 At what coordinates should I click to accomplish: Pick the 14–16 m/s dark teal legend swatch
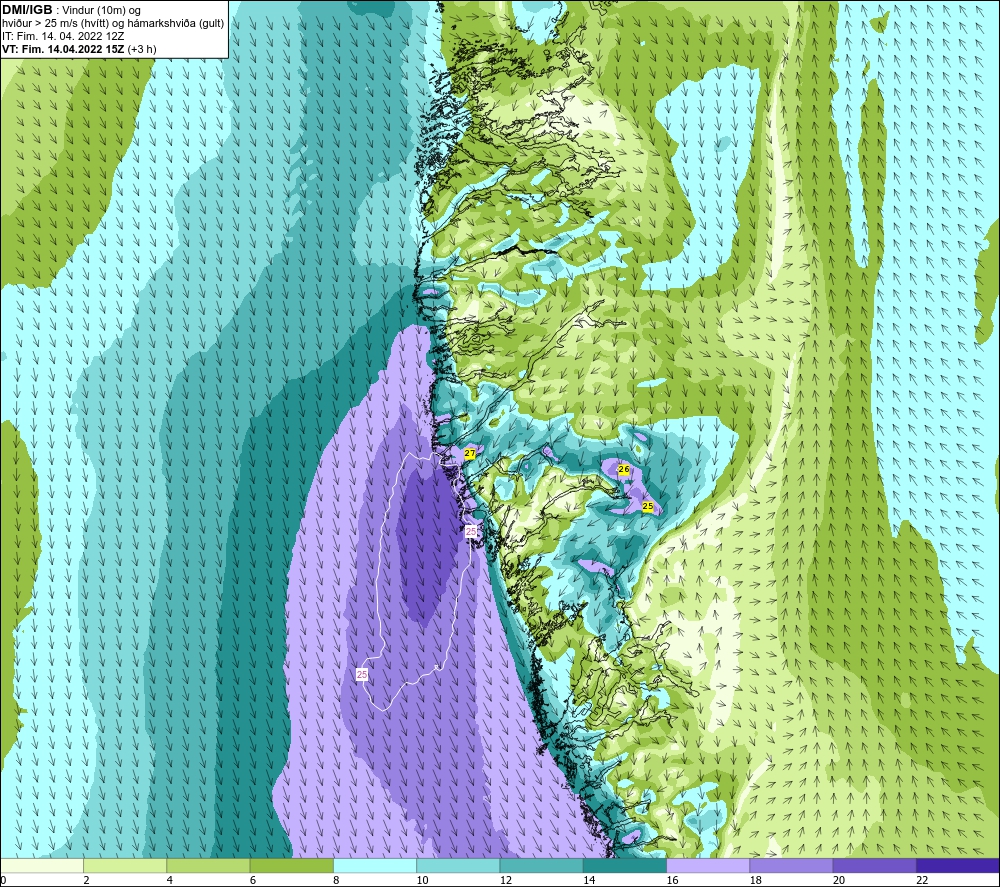point(625,865)
